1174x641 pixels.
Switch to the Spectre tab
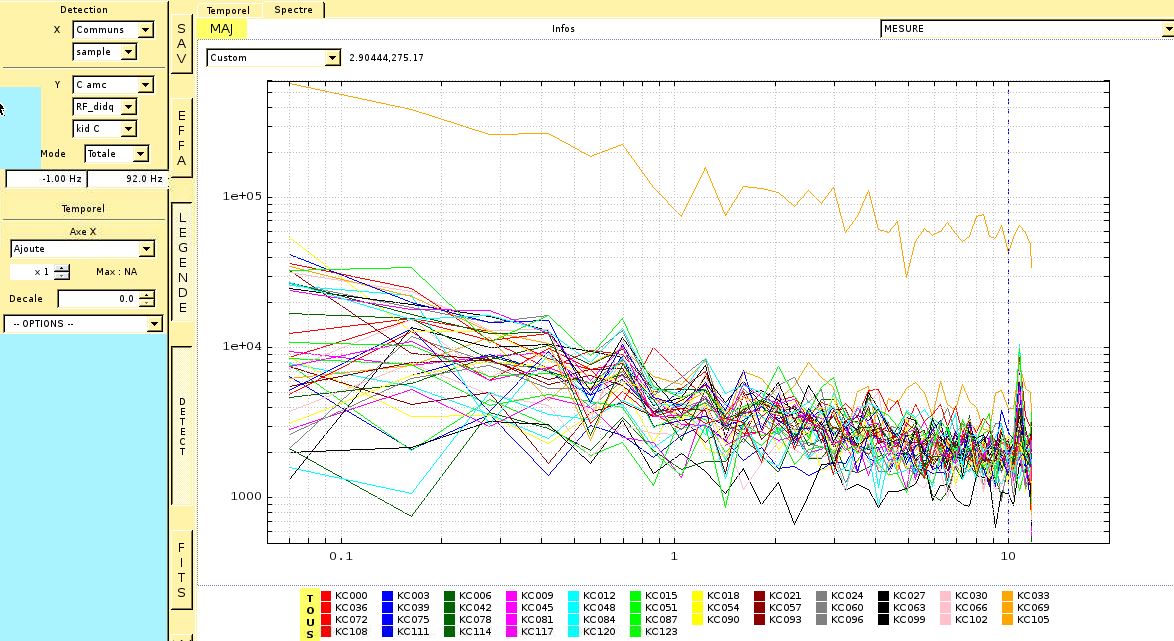point(293,10)
